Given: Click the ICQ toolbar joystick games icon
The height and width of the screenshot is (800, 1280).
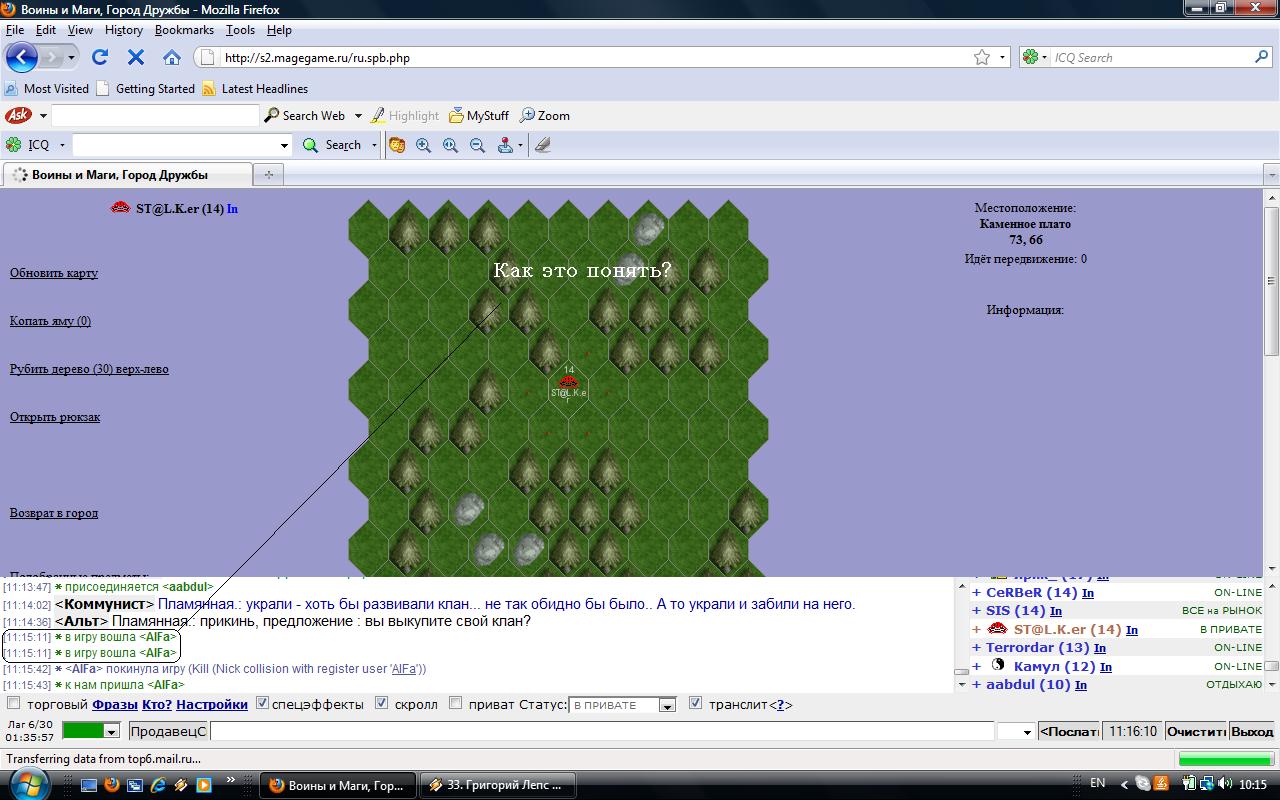Looking at the screenshot, I should click(x=505, y=145).
